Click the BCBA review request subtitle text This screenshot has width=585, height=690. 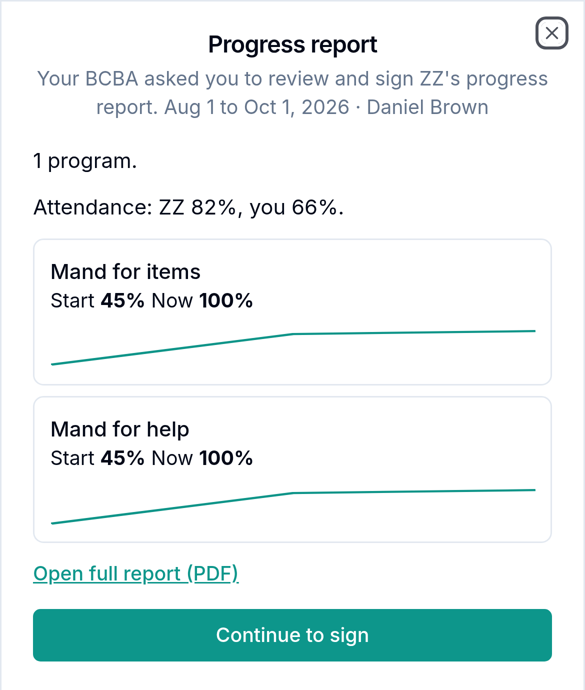(x=292, y=93)
